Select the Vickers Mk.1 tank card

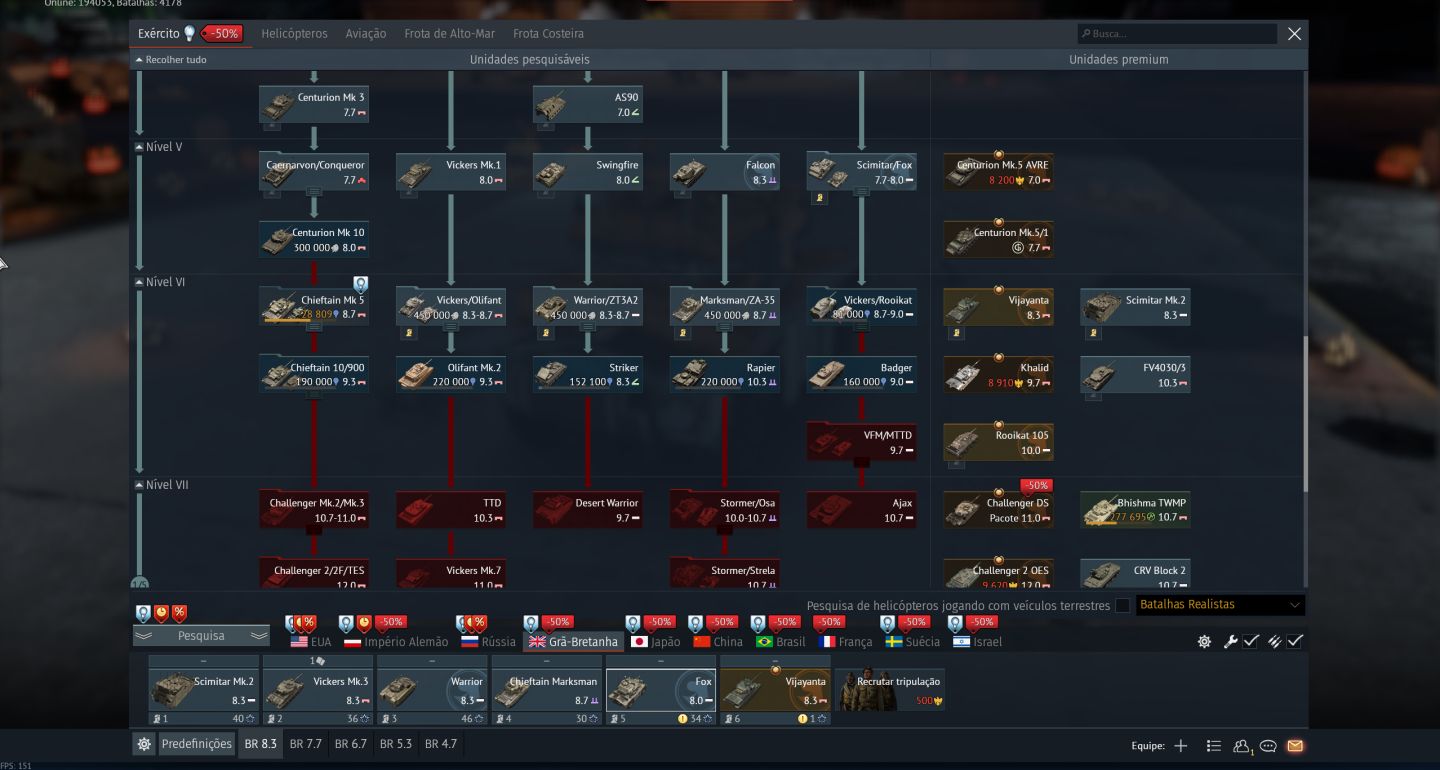click(451, 172)
